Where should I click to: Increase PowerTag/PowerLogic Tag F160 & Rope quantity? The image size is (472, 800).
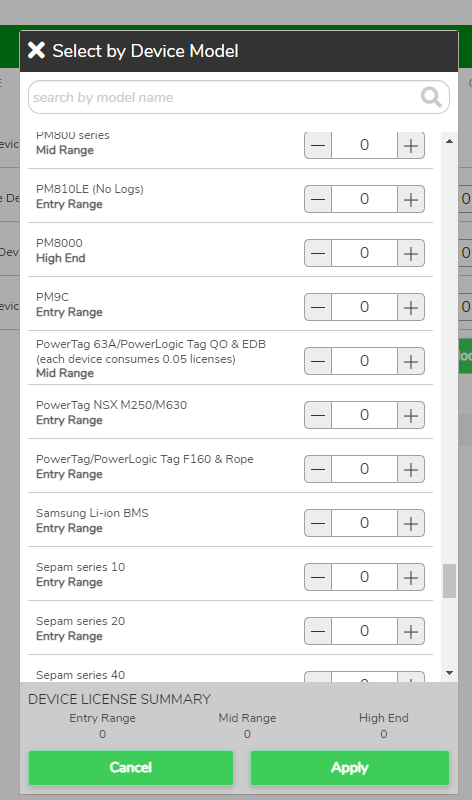click(411, 469)
